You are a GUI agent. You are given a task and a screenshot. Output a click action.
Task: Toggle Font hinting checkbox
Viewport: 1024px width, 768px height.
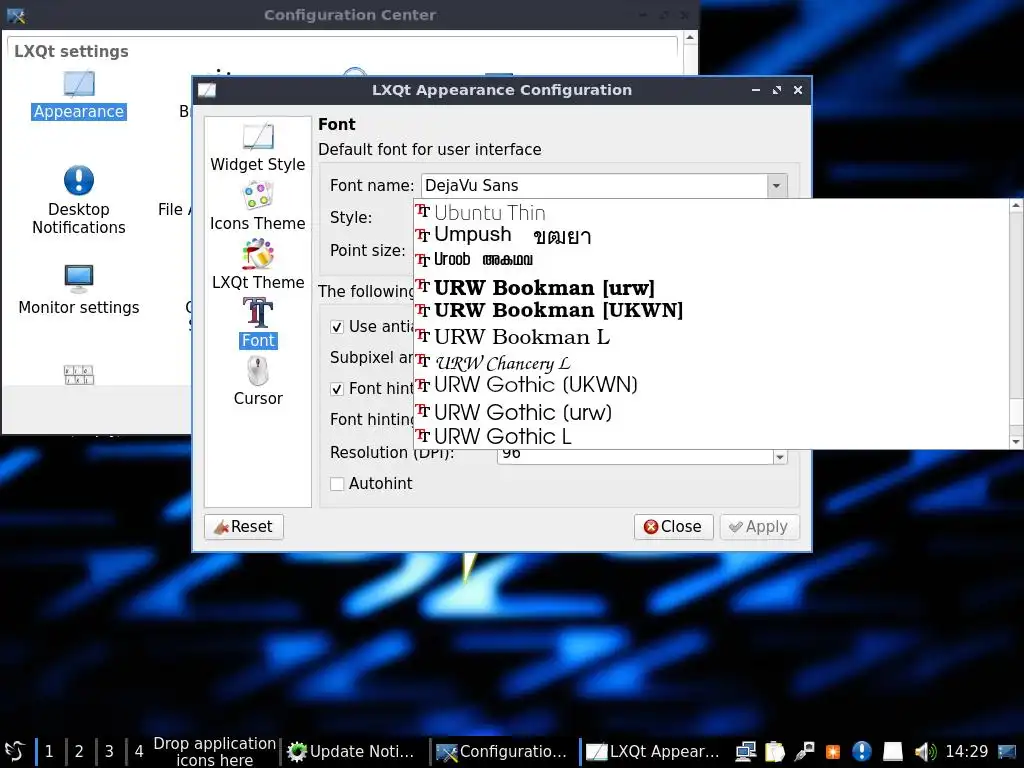click(337, 389)
